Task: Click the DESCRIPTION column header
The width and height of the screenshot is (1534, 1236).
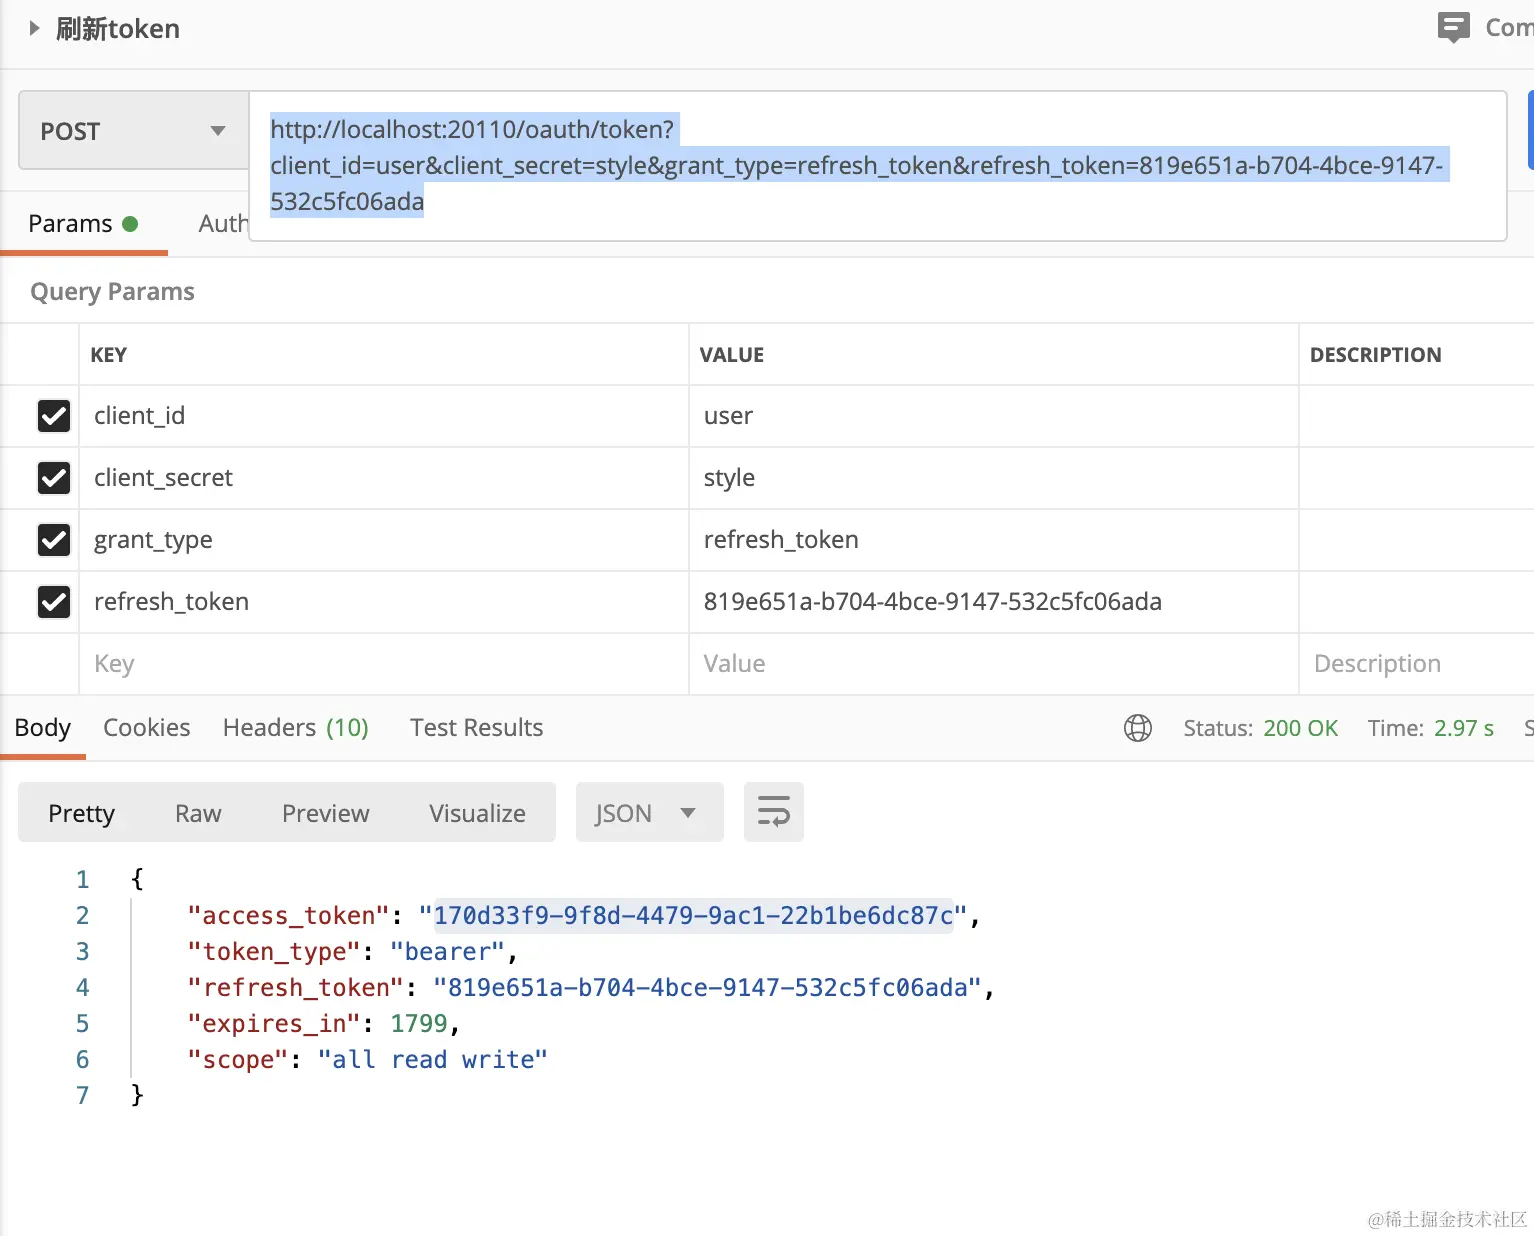Action: coord(1376,355)
